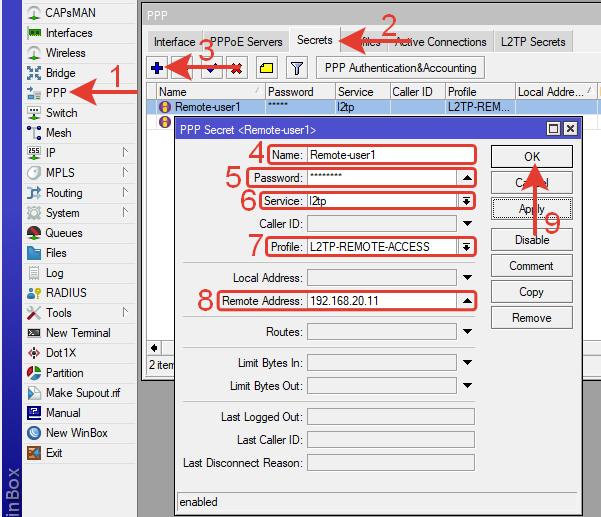Expand the Caller ID field arrow
This screenshot has width=601, height=517.
(x=466, y=223)
